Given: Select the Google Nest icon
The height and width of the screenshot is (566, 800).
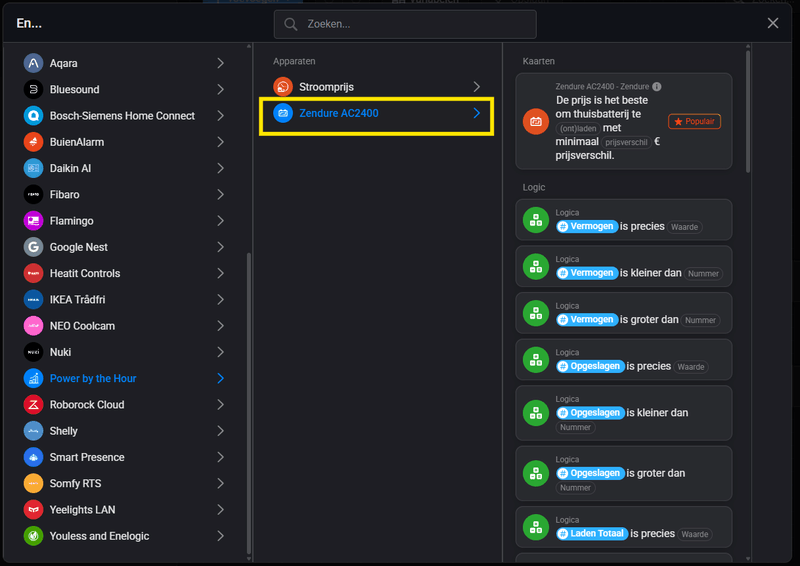Looking at the screenshot, I should (x=33, y=247).
